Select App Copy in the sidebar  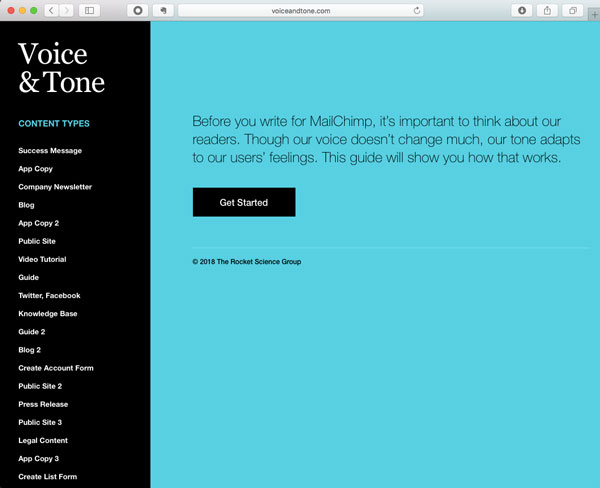[x=36, y=169]
